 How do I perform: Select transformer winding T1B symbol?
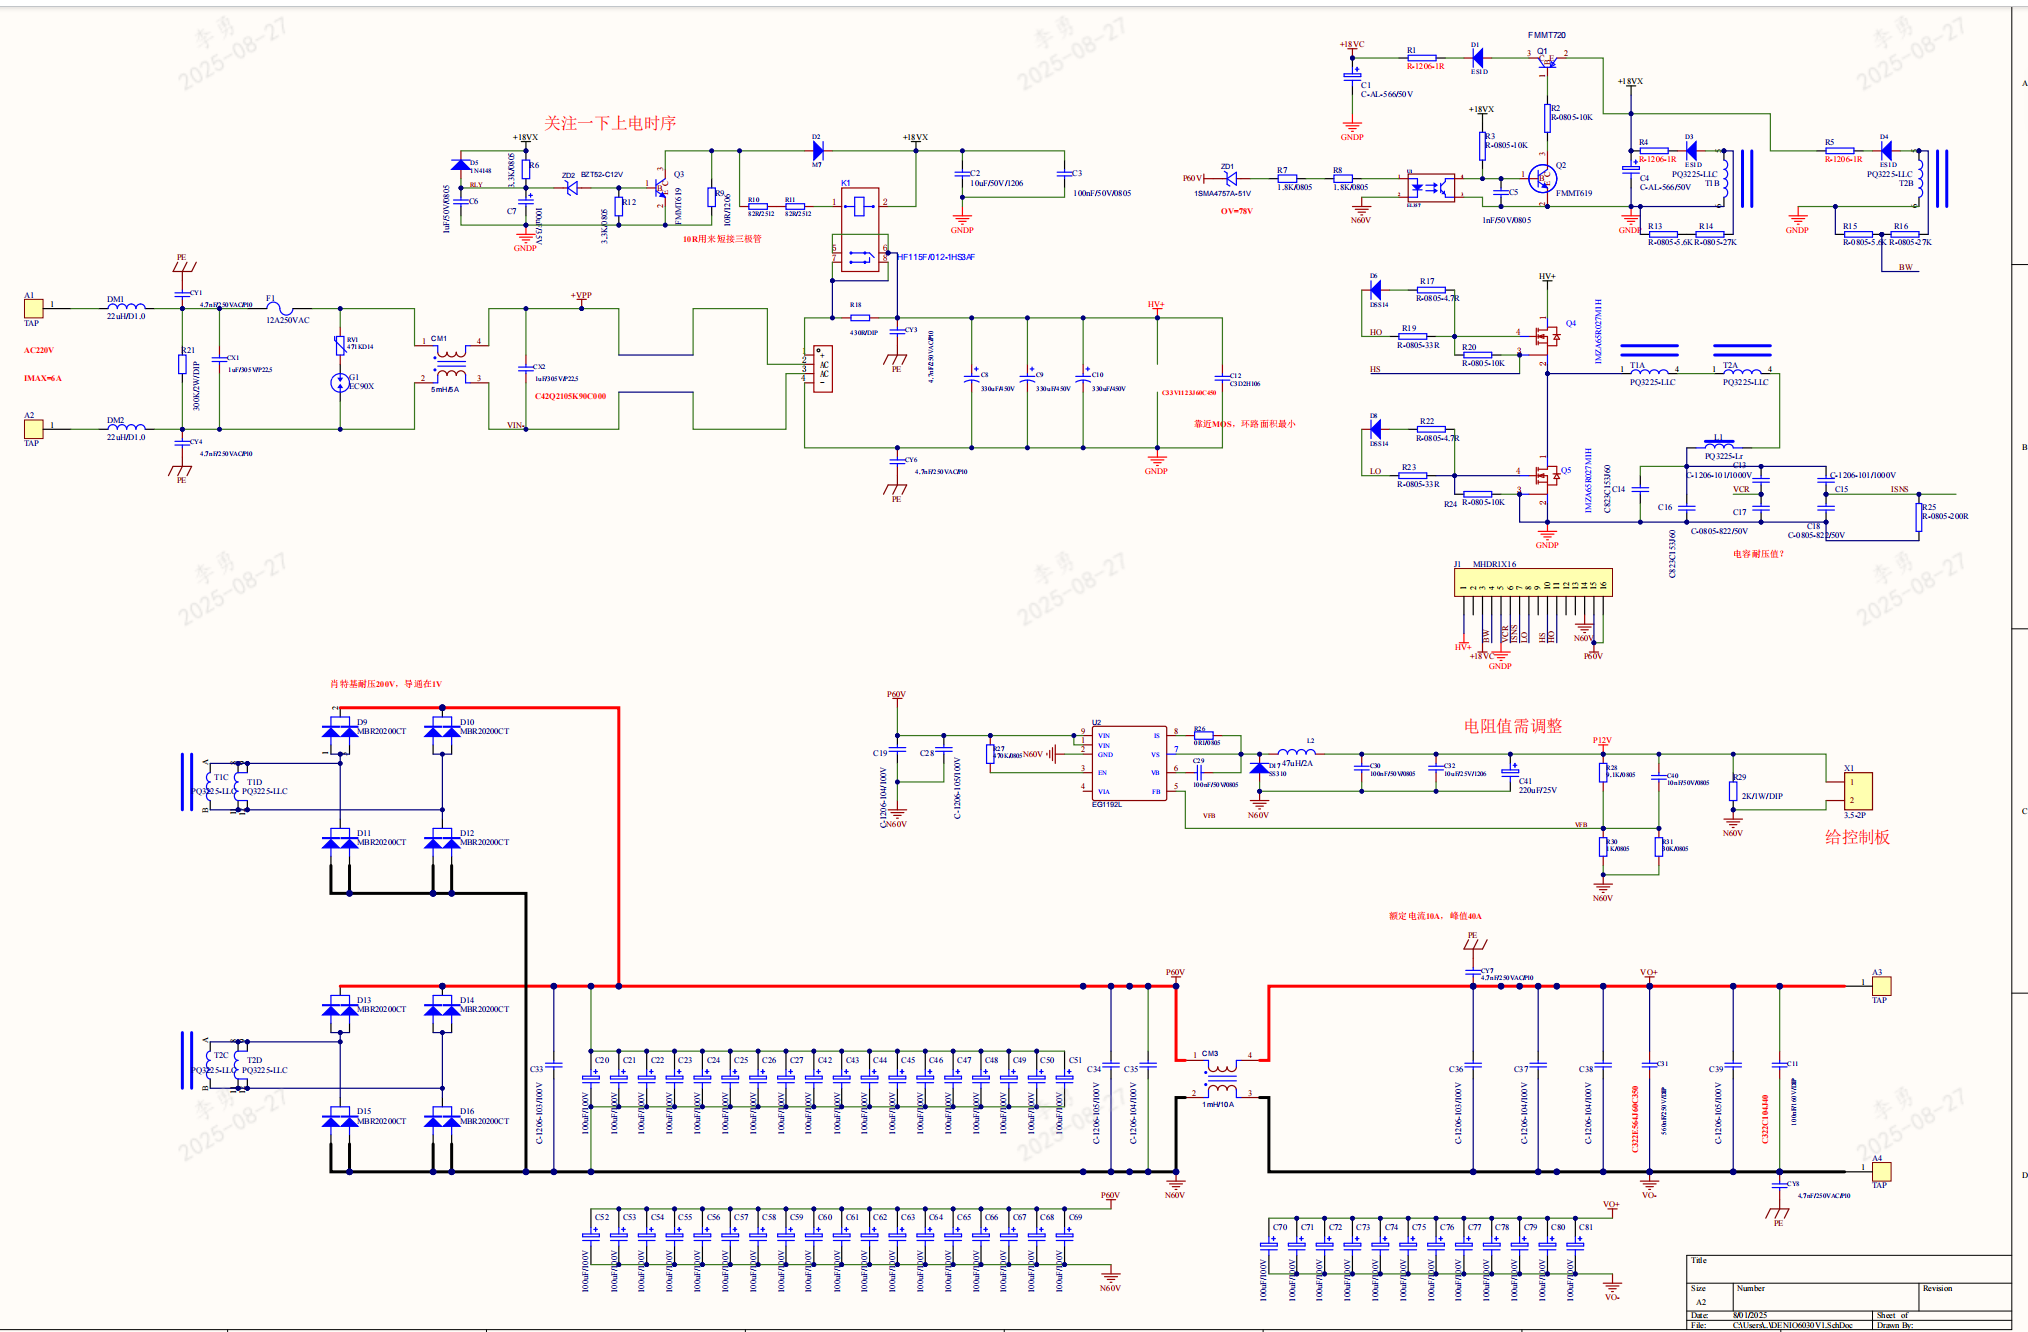(x=1724, y=178)
